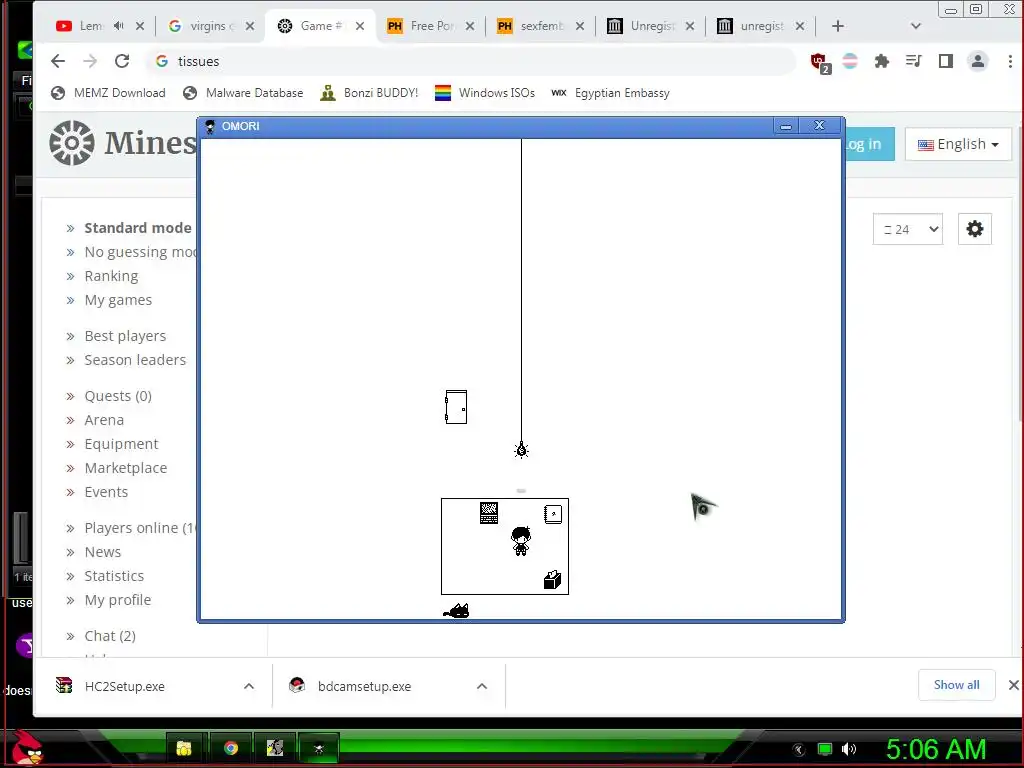The height and width of the screenshot is (768, 1024).
Task: Open the Marketplace page
Action: 126,468
